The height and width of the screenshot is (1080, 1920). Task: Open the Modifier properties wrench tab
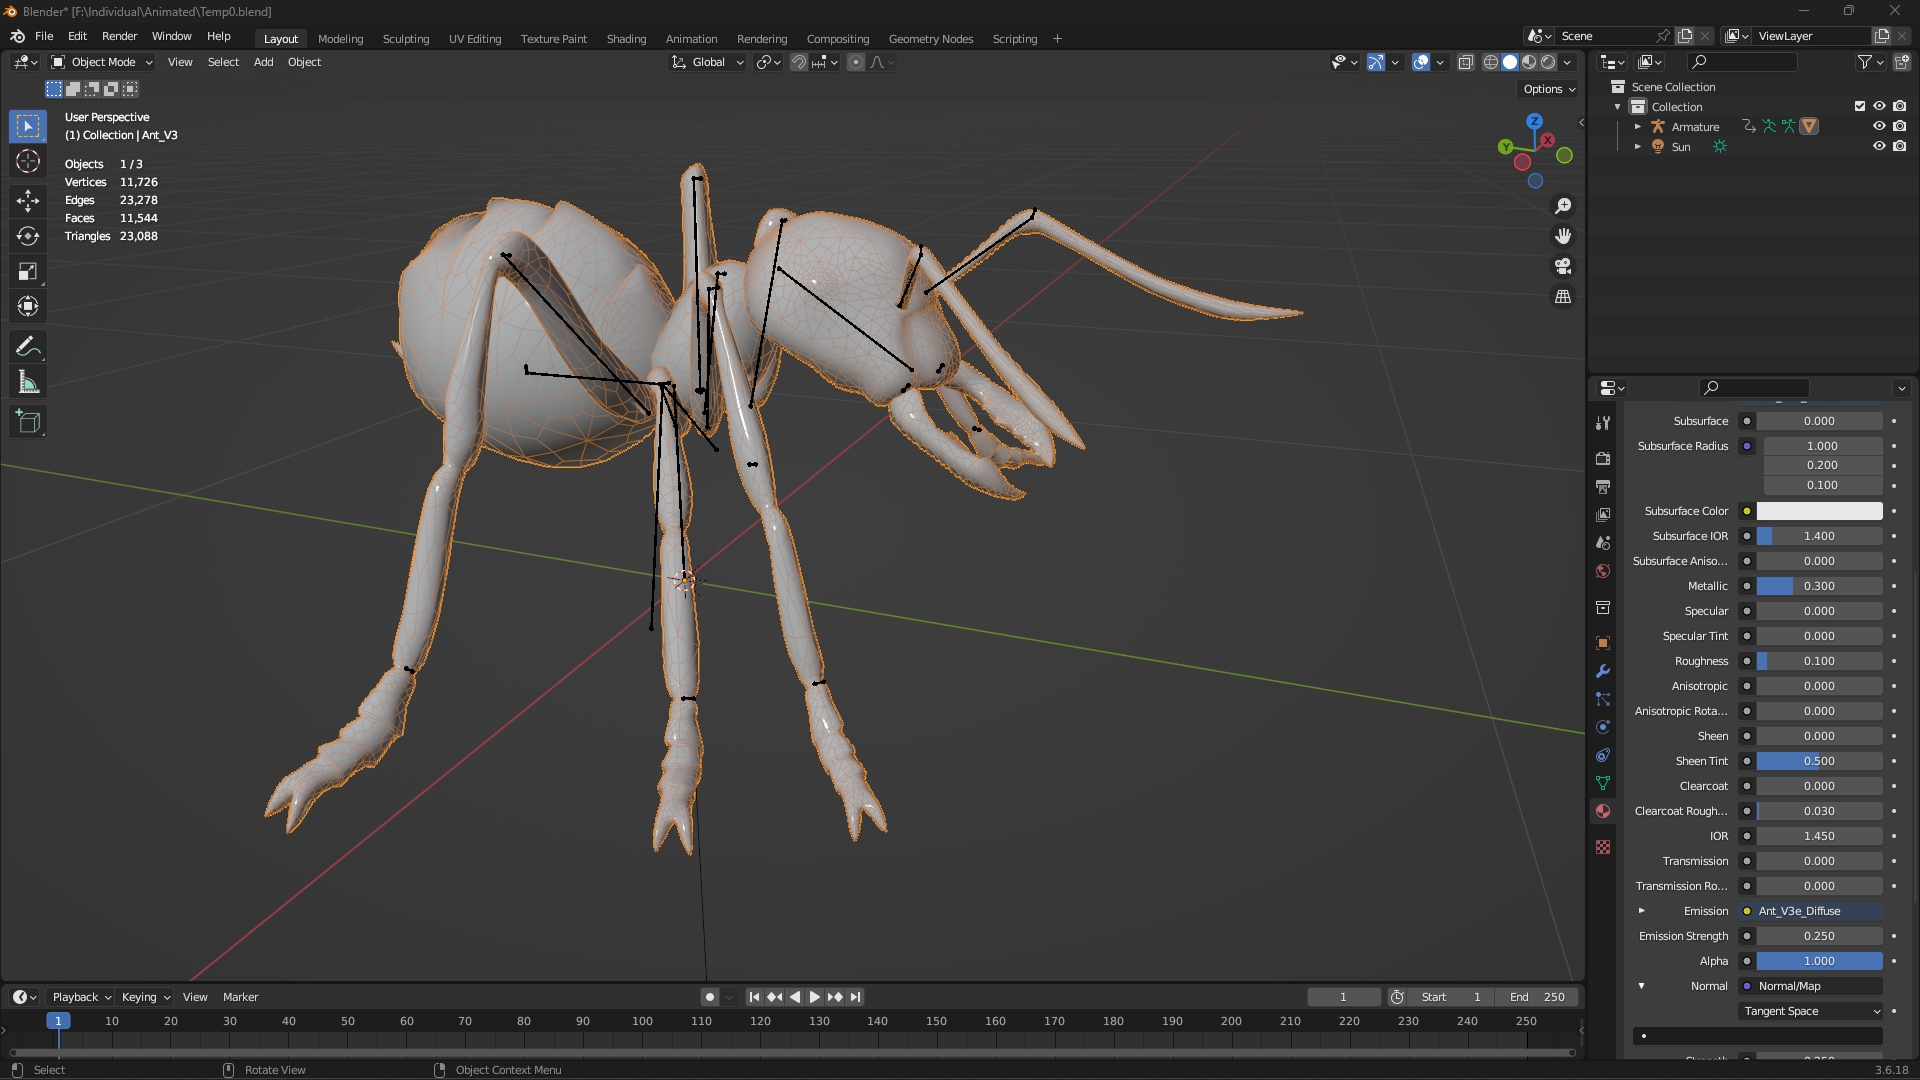1603,671
